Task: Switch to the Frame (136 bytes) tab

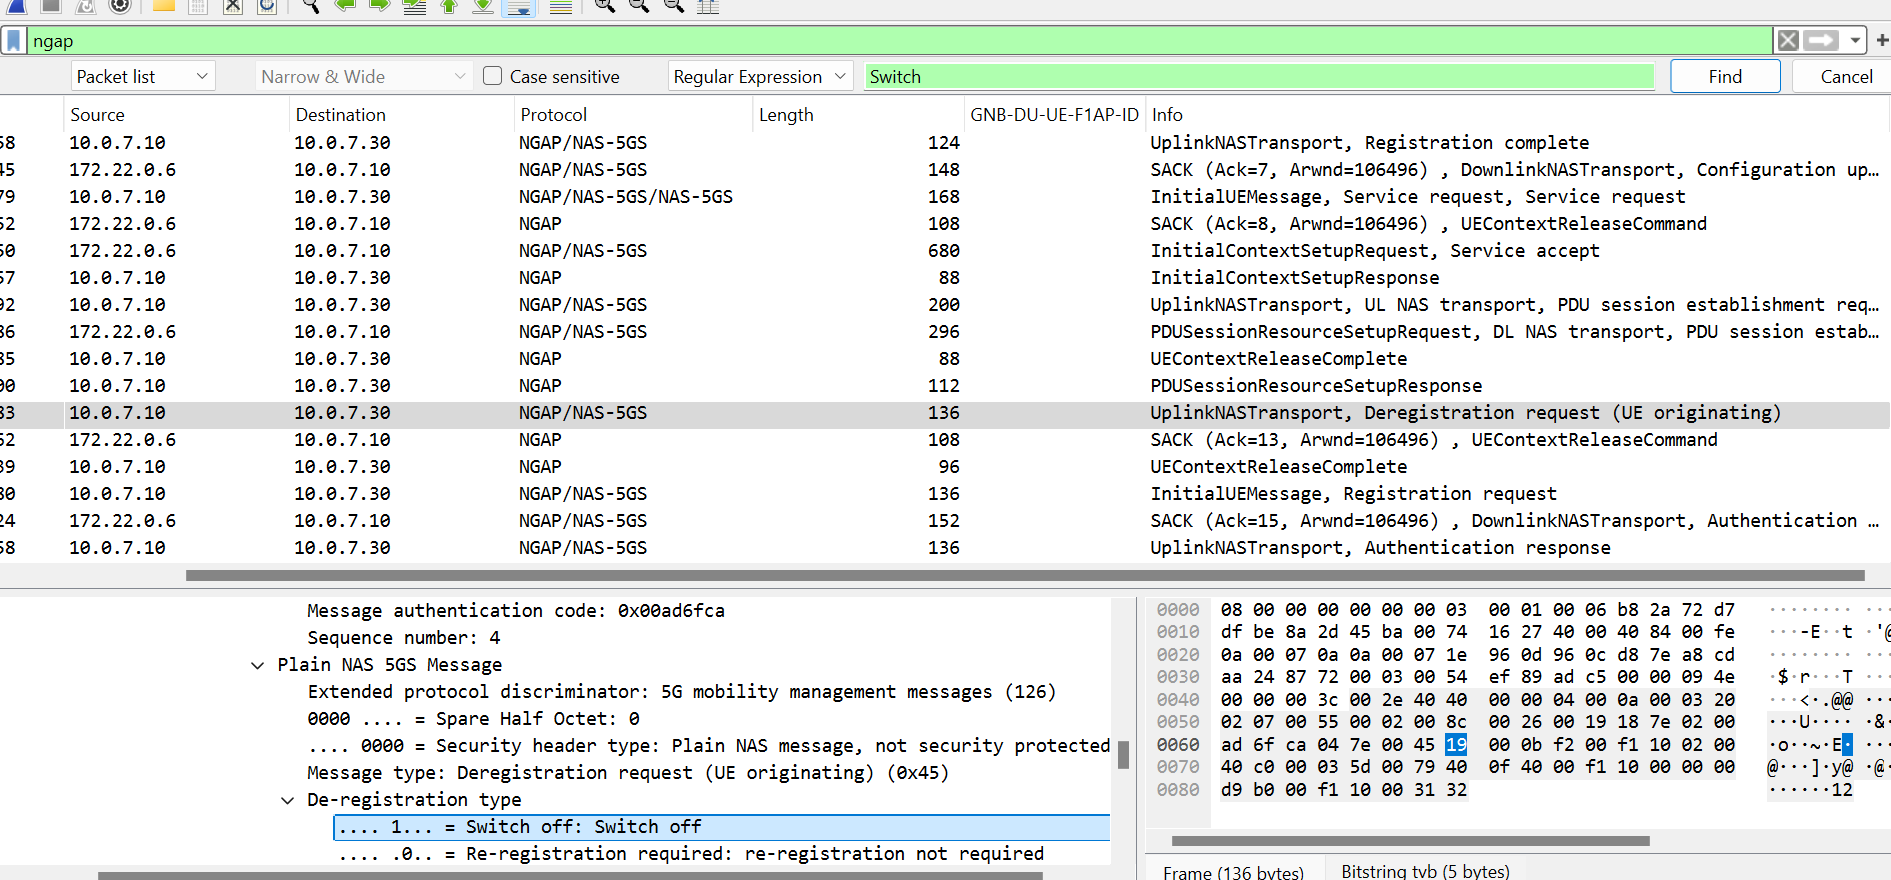Action: 1233,872
